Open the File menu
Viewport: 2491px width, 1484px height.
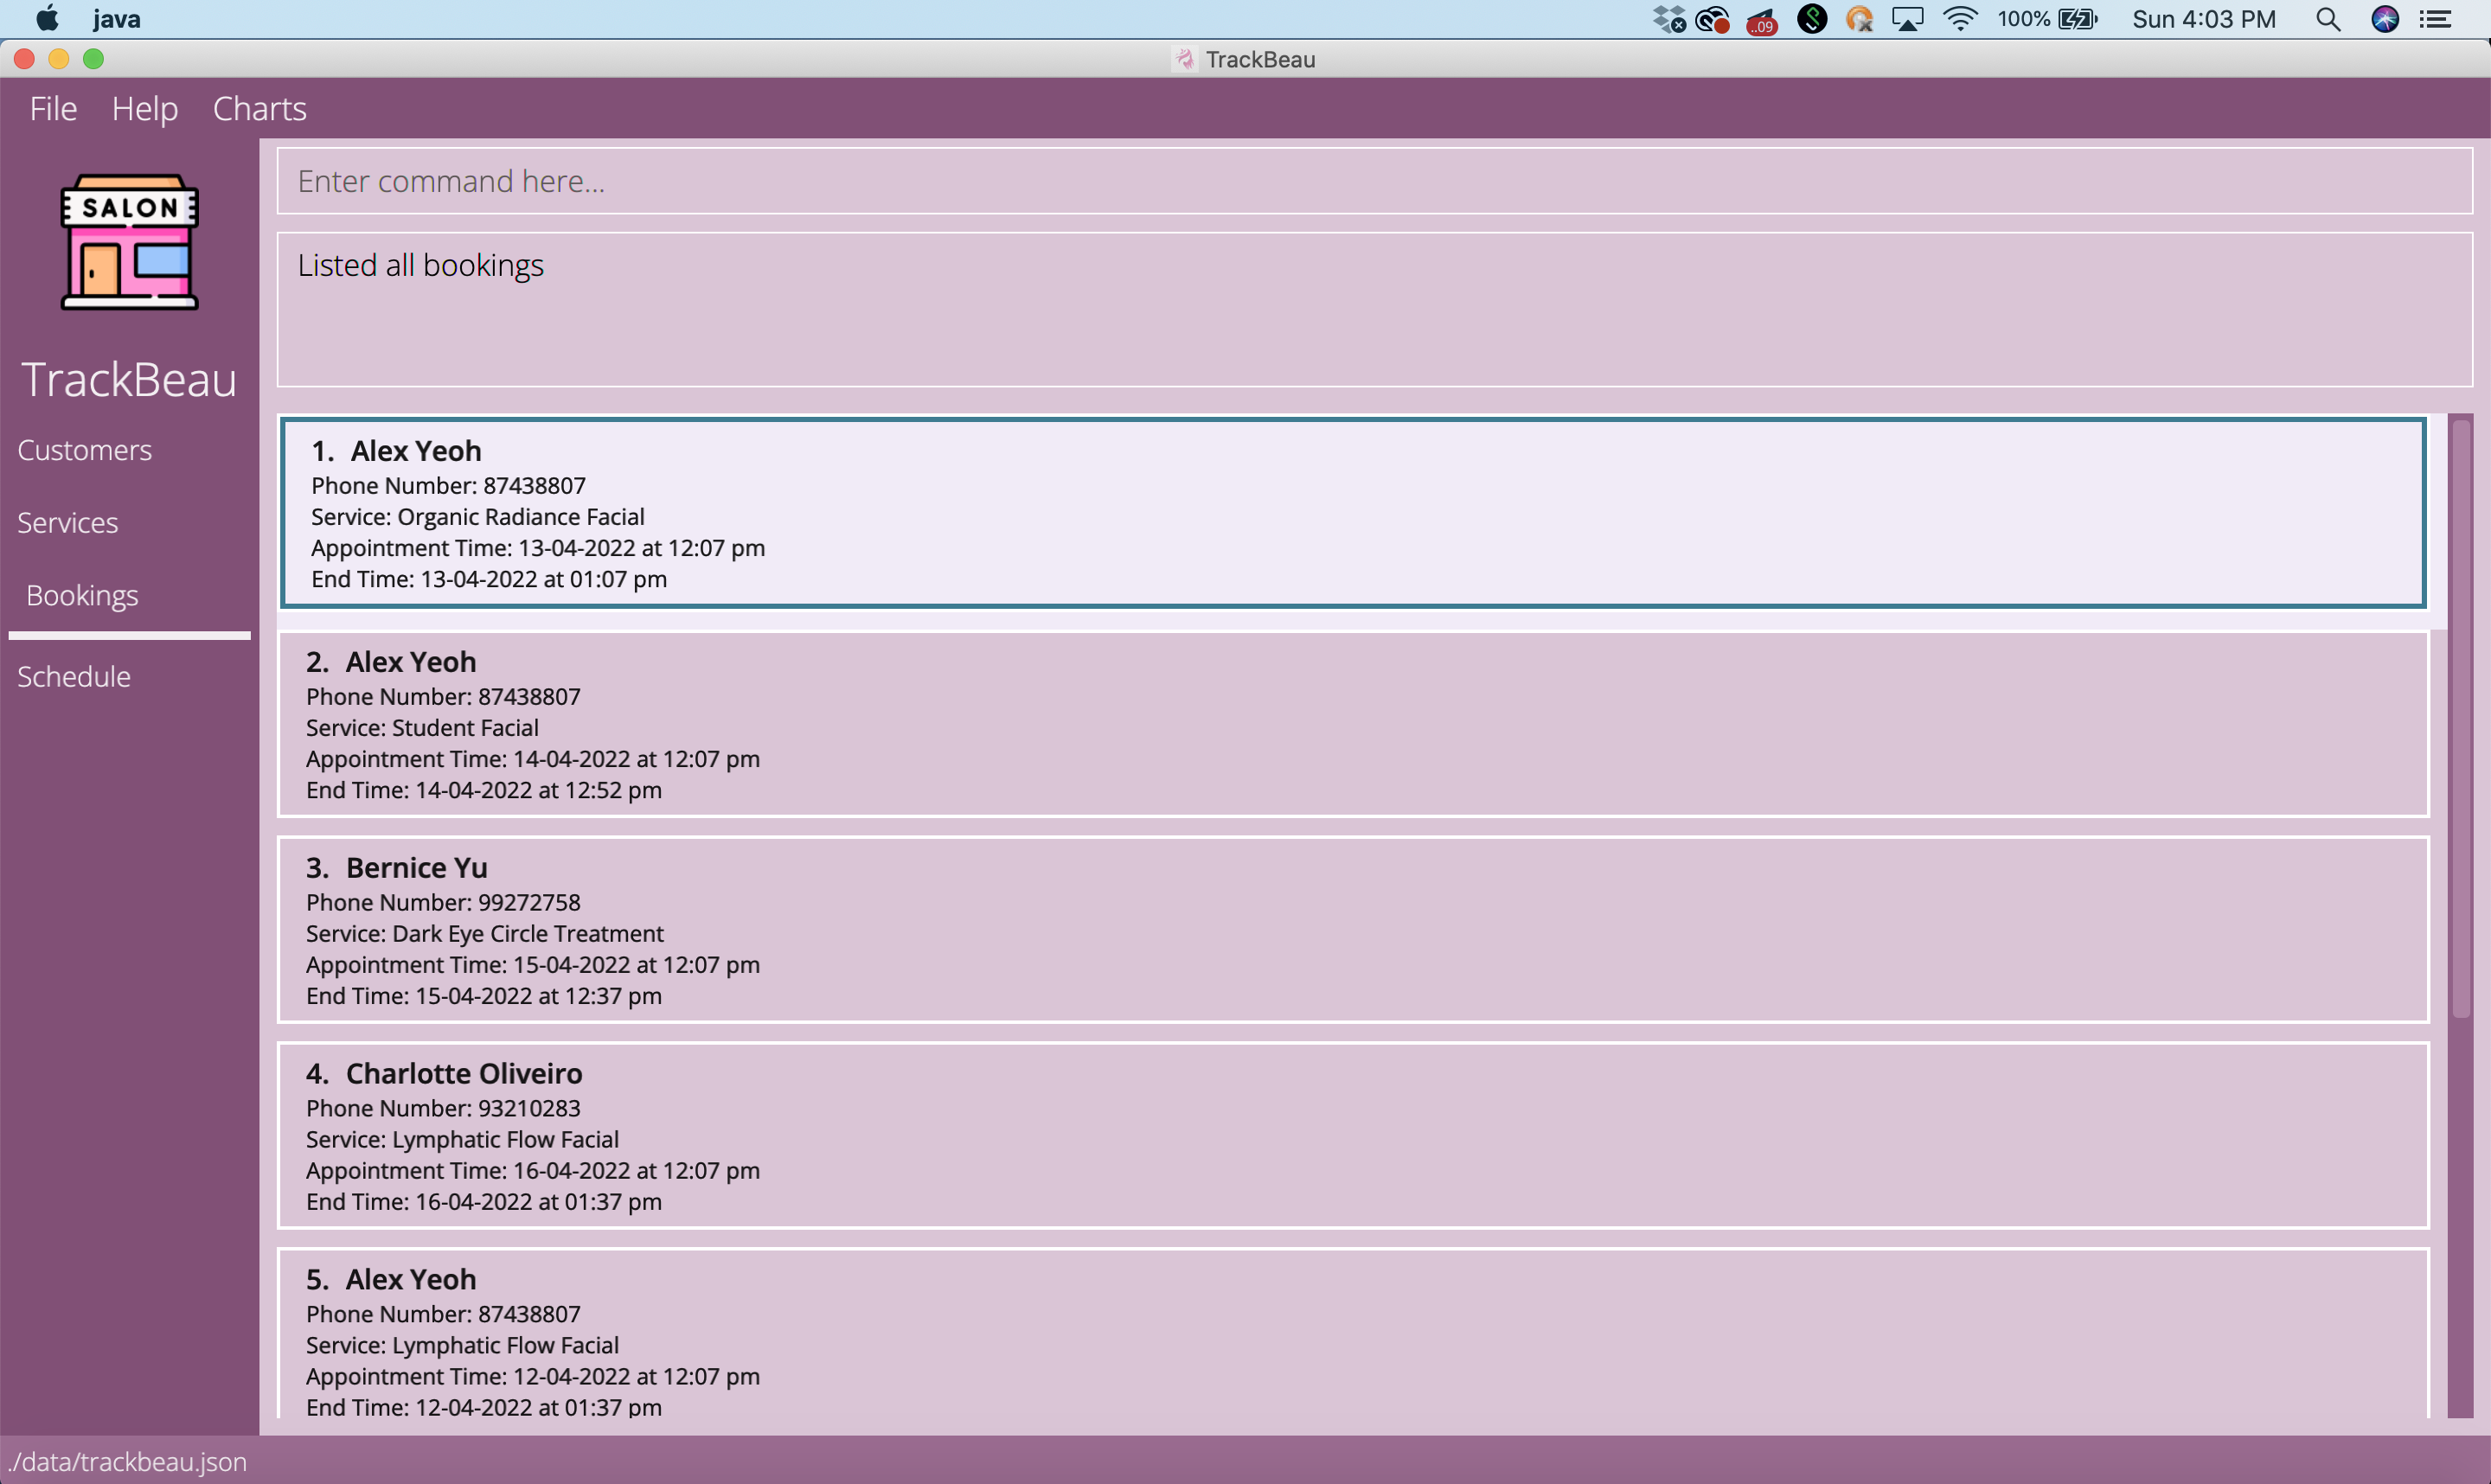point(53,108)
